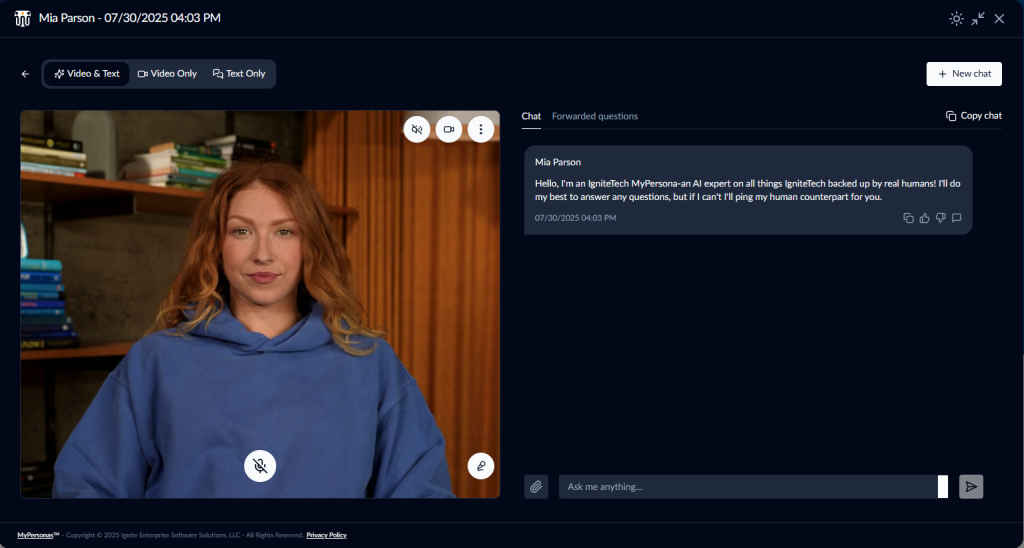Toggle the video camera button
This screenshot has width=1024, height=548.
click(449, 129)
